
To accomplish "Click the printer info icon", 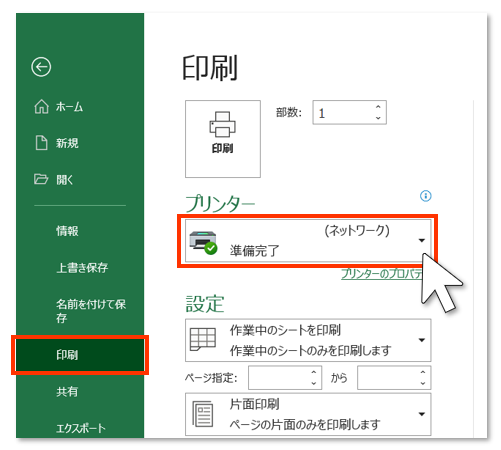I will pyautogui.click(x=425, y=196).
